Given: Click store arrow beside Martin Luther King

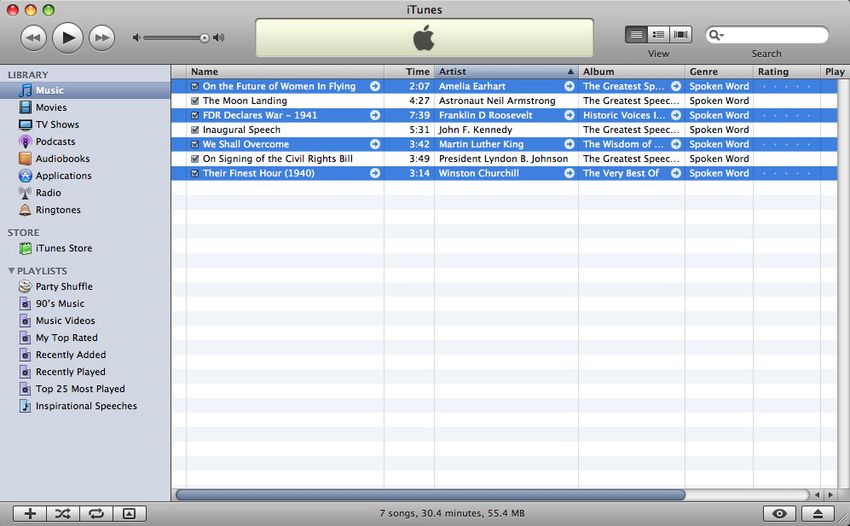Looking at the screenshot, I should pyautogui.click(x=569, y=144).
